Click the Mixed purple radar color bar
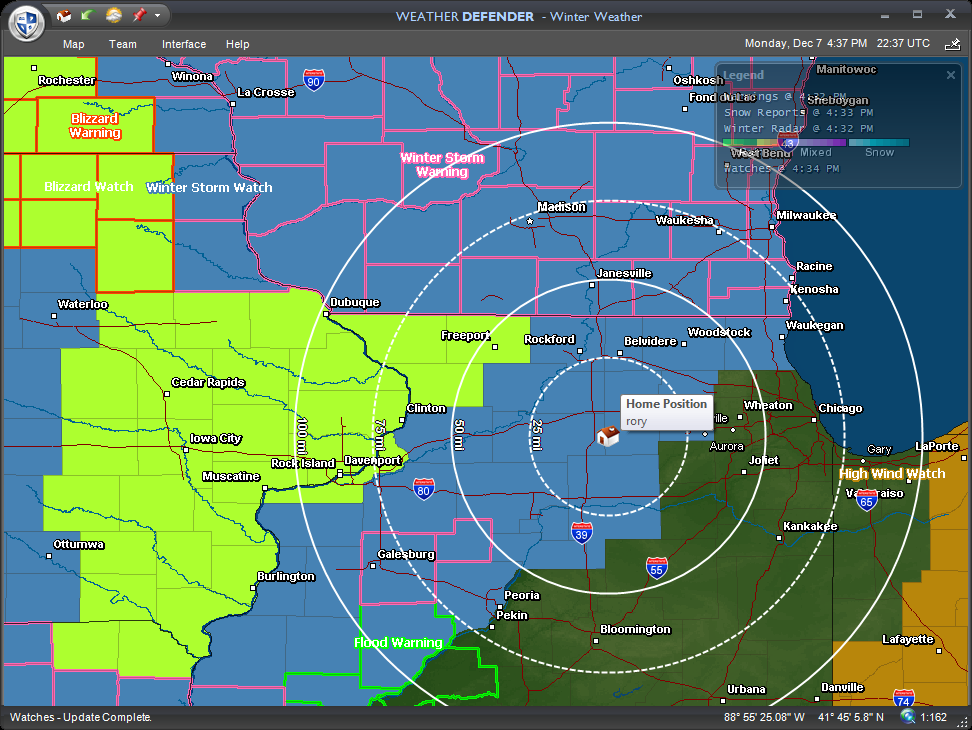 pos(815,143)
